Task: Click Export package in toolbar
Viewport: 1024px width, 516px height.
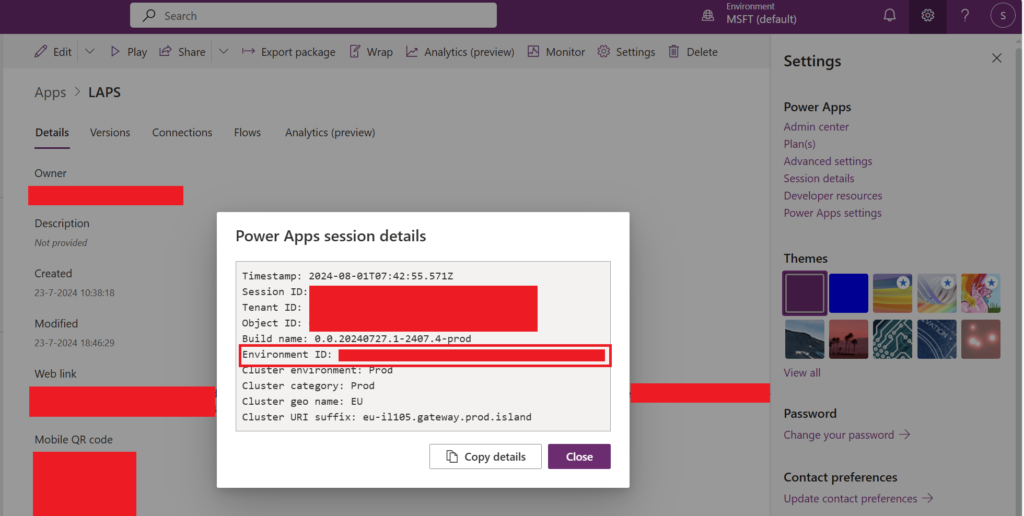Action: pyautogui.click(x=288, y=52)
